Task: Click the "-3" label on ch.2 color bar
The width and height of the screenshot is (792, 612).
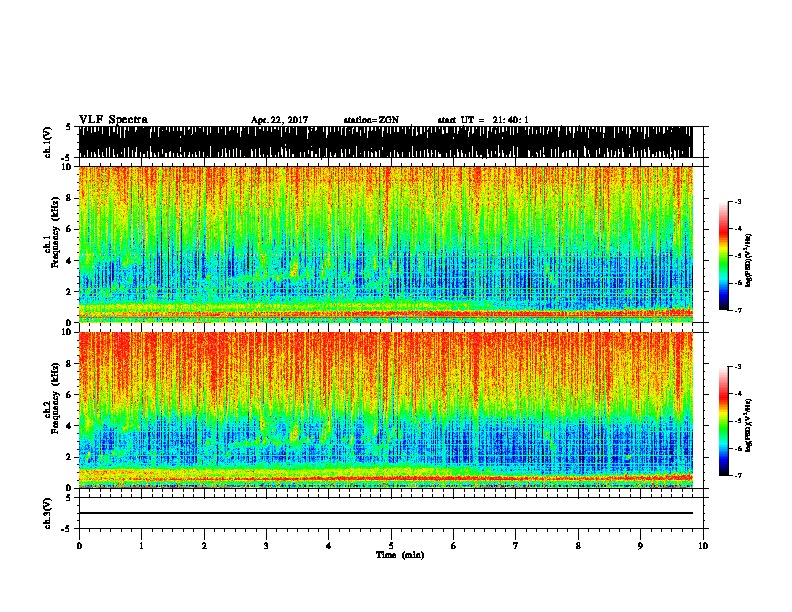Action: tap(737, 367)
